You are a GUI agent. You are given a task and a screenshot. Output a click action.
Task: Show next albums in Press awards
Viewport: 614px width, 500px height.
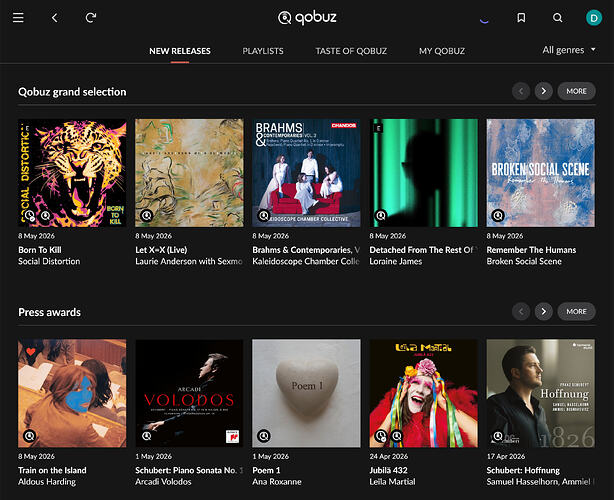(x=544, y=312)
